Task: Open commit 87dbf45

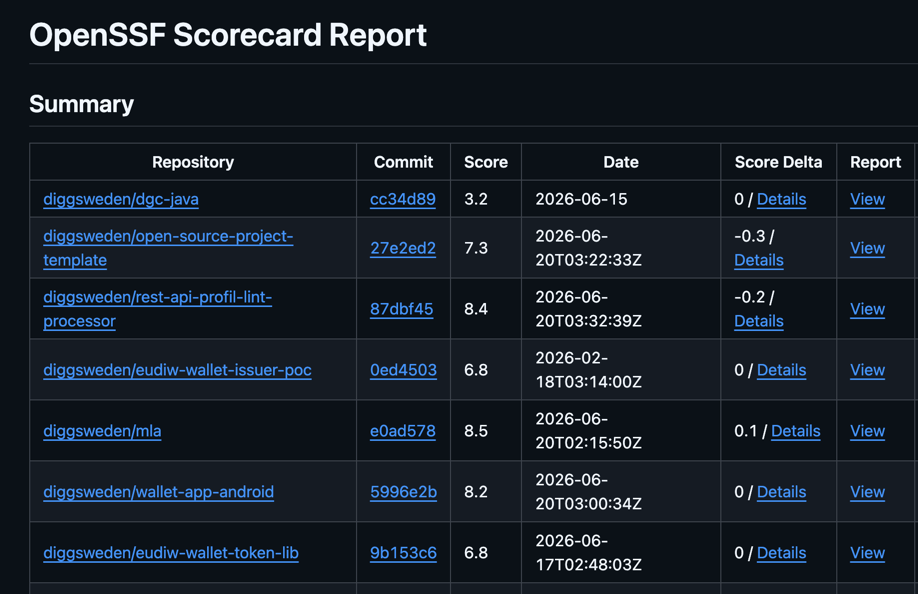Action: (402, 308)
